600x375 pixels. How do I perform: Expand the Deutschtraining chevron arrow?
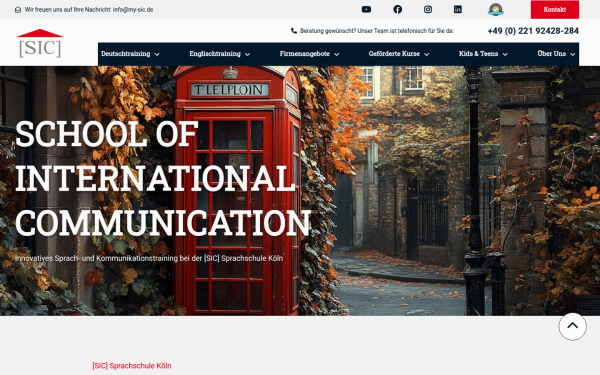(157, 54)
